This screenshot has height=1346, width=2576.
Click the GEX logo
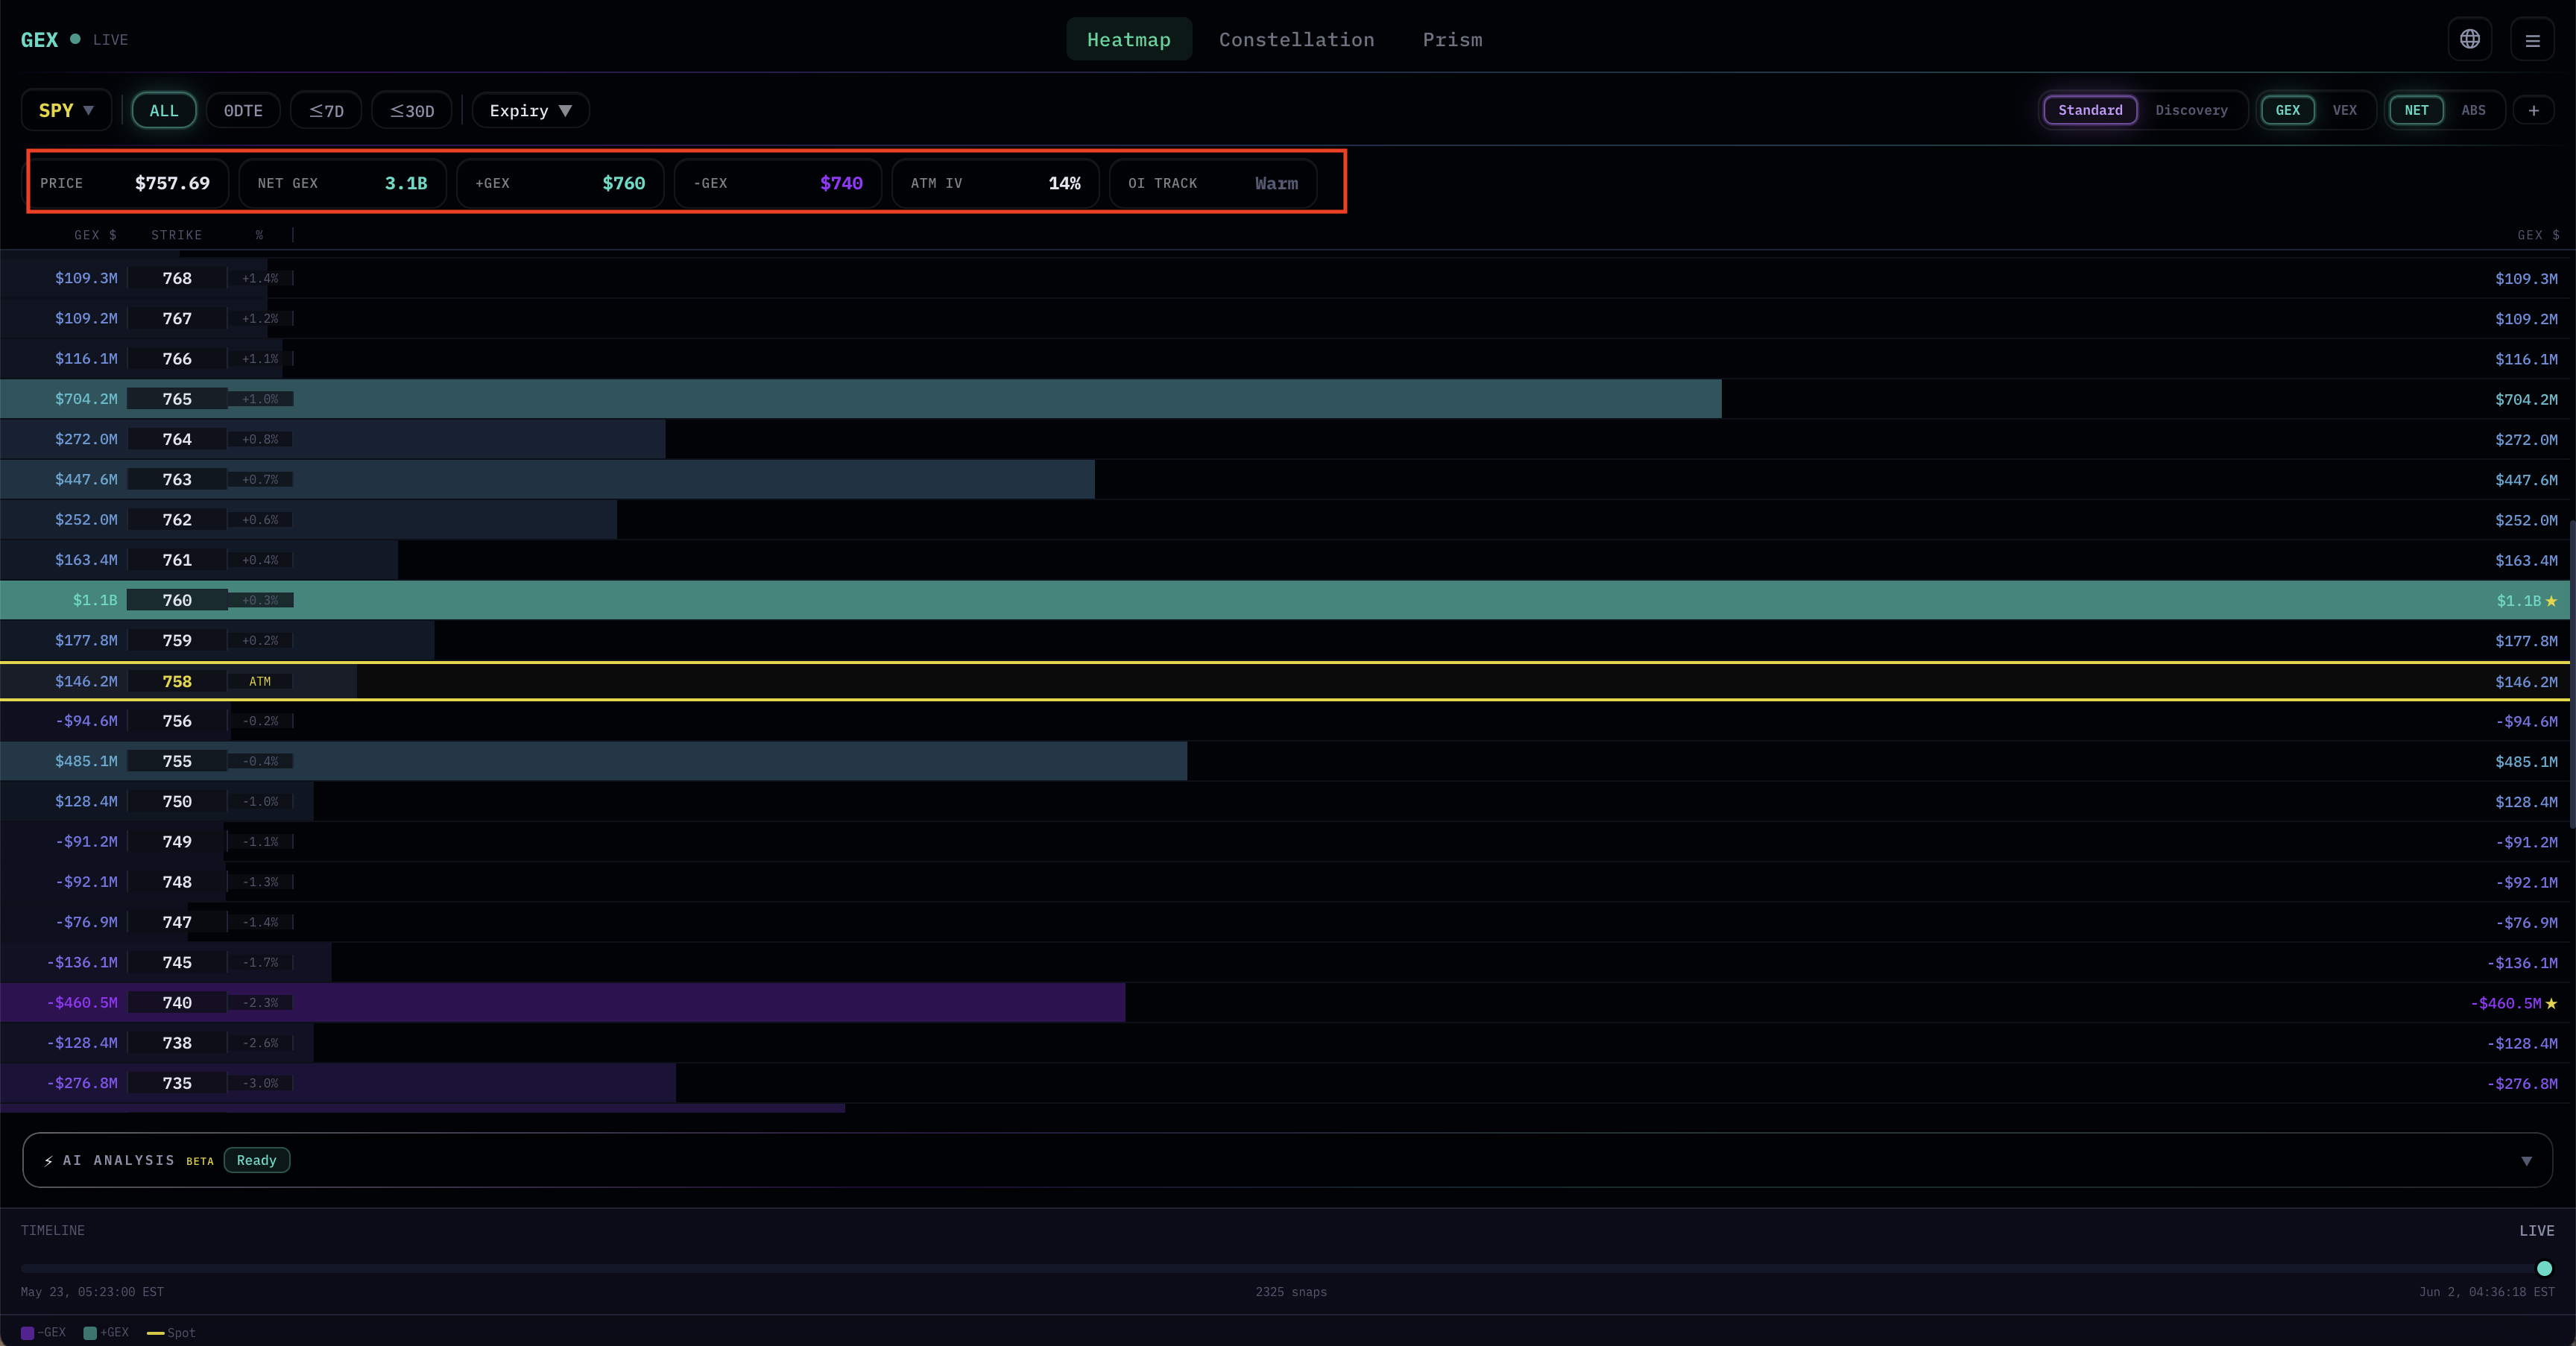[x=39, y=40]
